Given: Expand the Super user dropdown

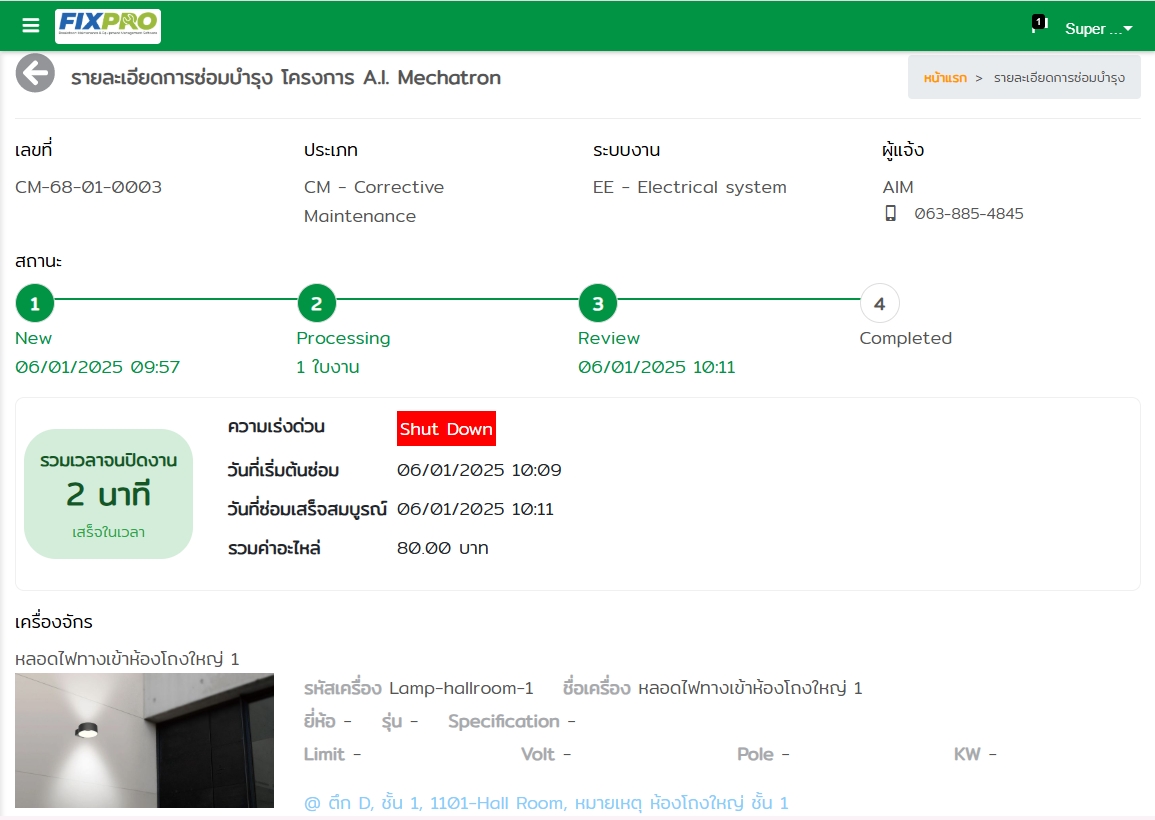Looking at the screenshot, I should 1098,29.
